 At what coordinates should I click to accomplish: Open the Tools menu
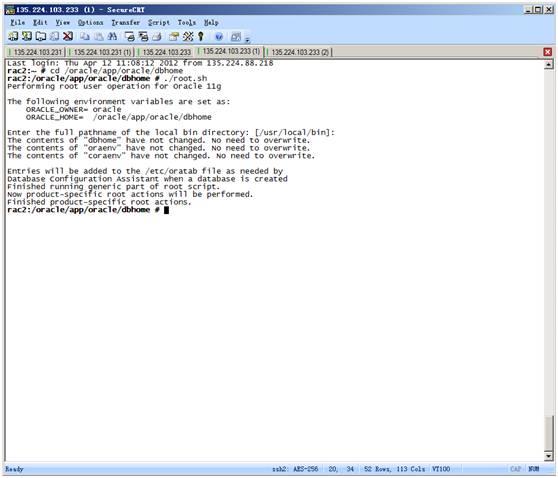(x=187, y=22)
